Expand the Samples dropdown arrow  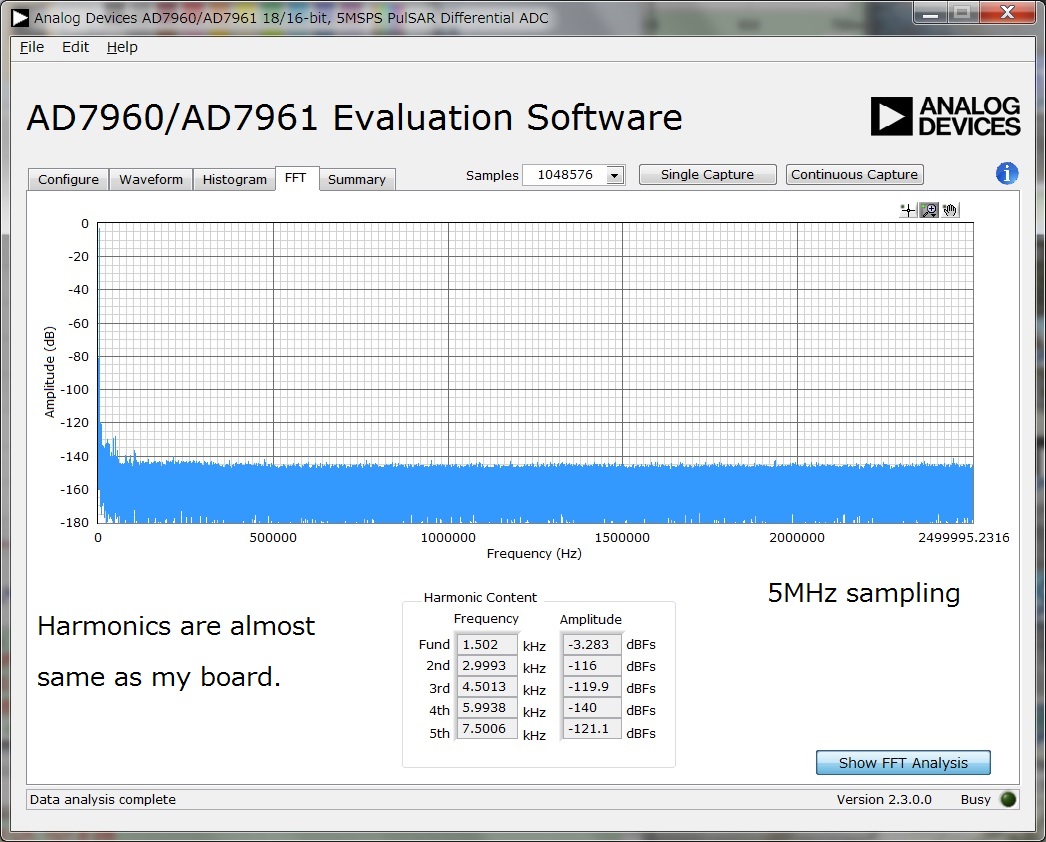tap(614, 175)
